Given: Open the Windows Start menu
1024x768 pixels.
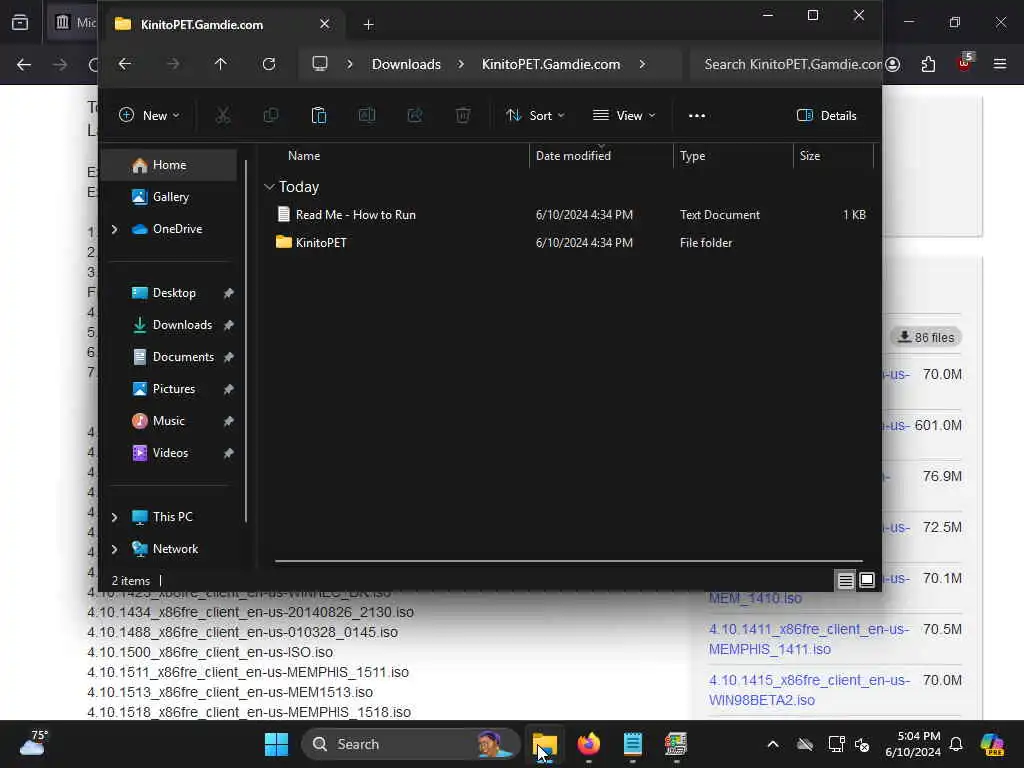Looking at the screenshot, I should 276,744.
